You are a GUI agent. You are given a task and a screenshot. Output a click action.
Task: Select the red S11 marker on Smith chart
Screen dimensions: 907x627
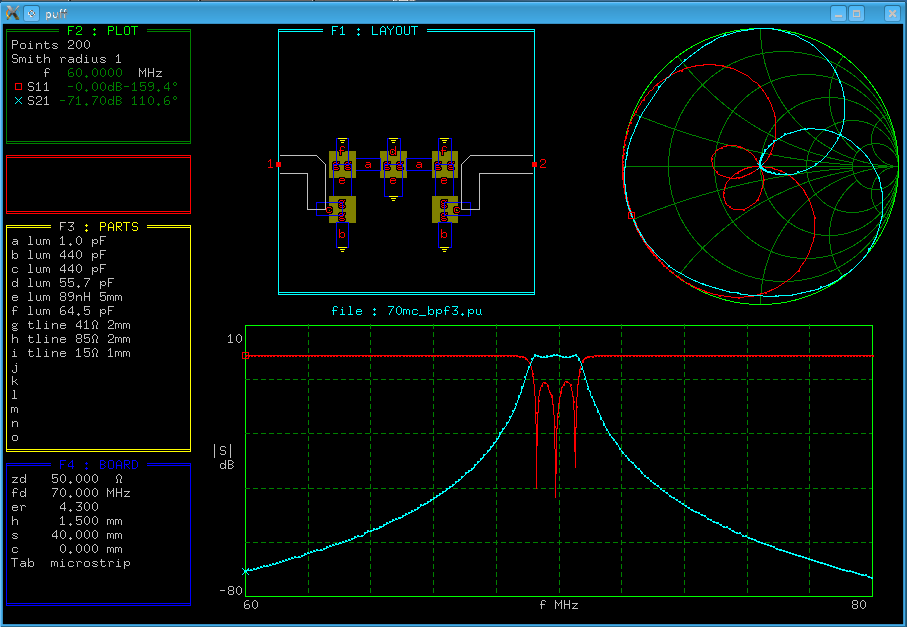pos(631,215)
